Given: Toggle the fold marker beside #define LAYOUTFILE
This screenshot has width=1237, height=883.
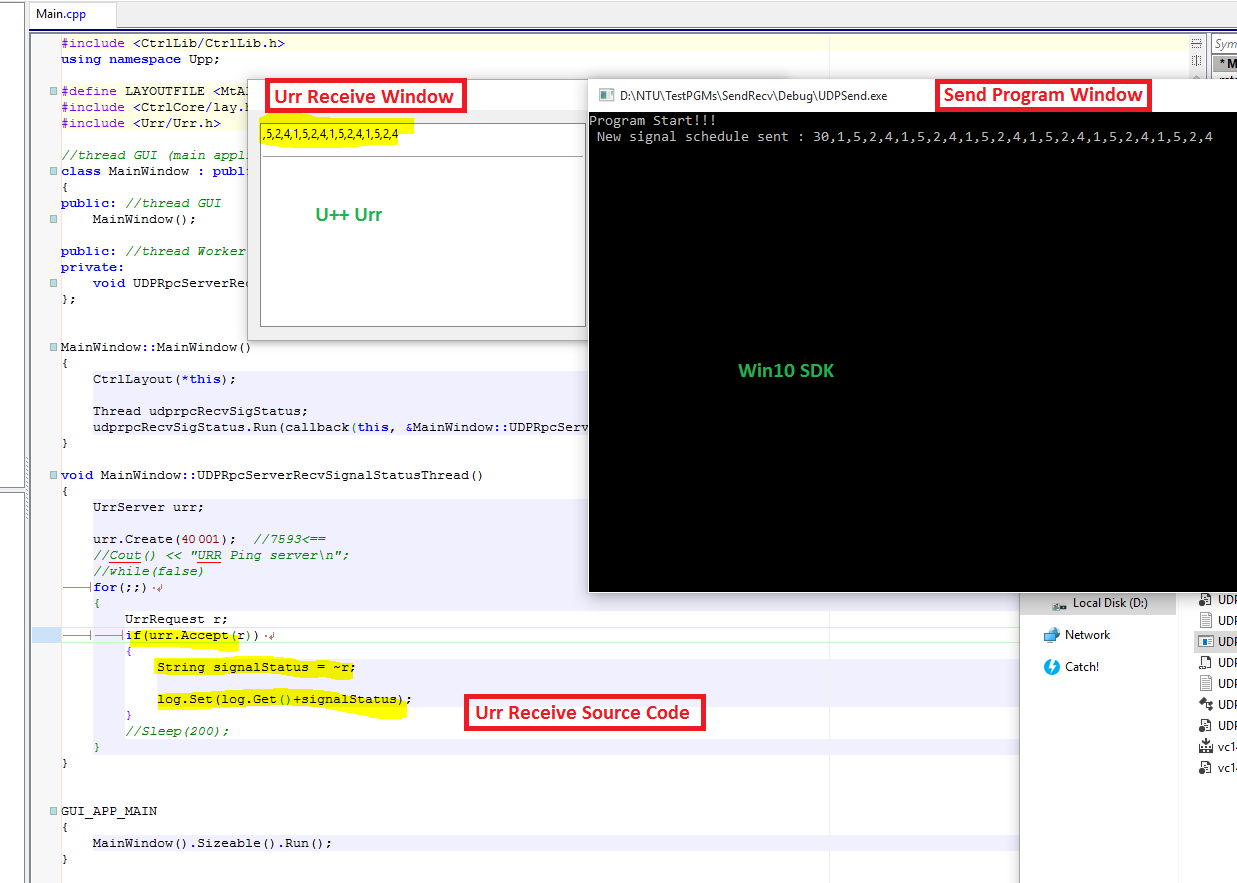Looking at the screenshot, I should point(53,91).
